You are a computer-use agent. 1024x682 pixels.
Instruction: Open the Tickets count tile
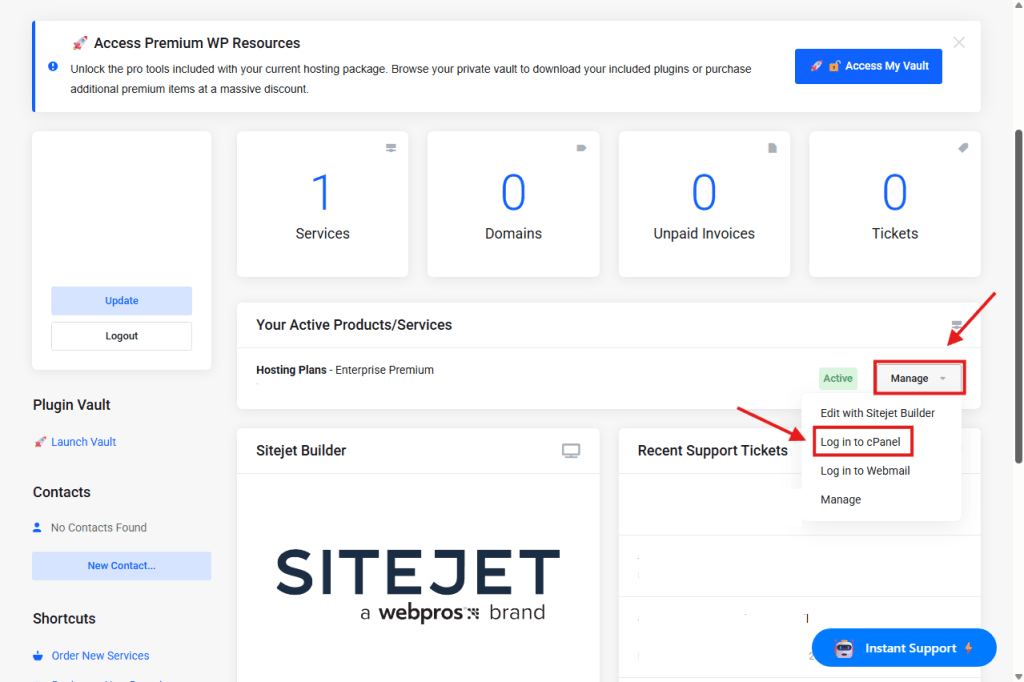(894, 204)
